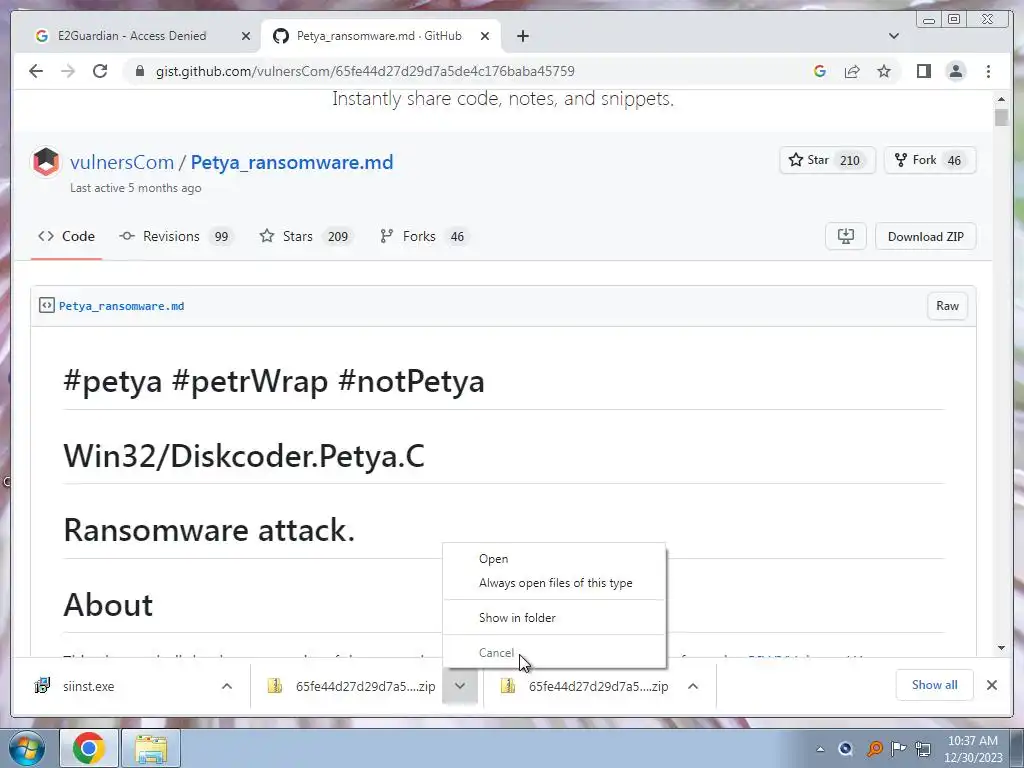The image size is (1024, 768).
Task: Click the page scrollbar down arrow
Action: pyautogui.click(x=1001, y=648)
